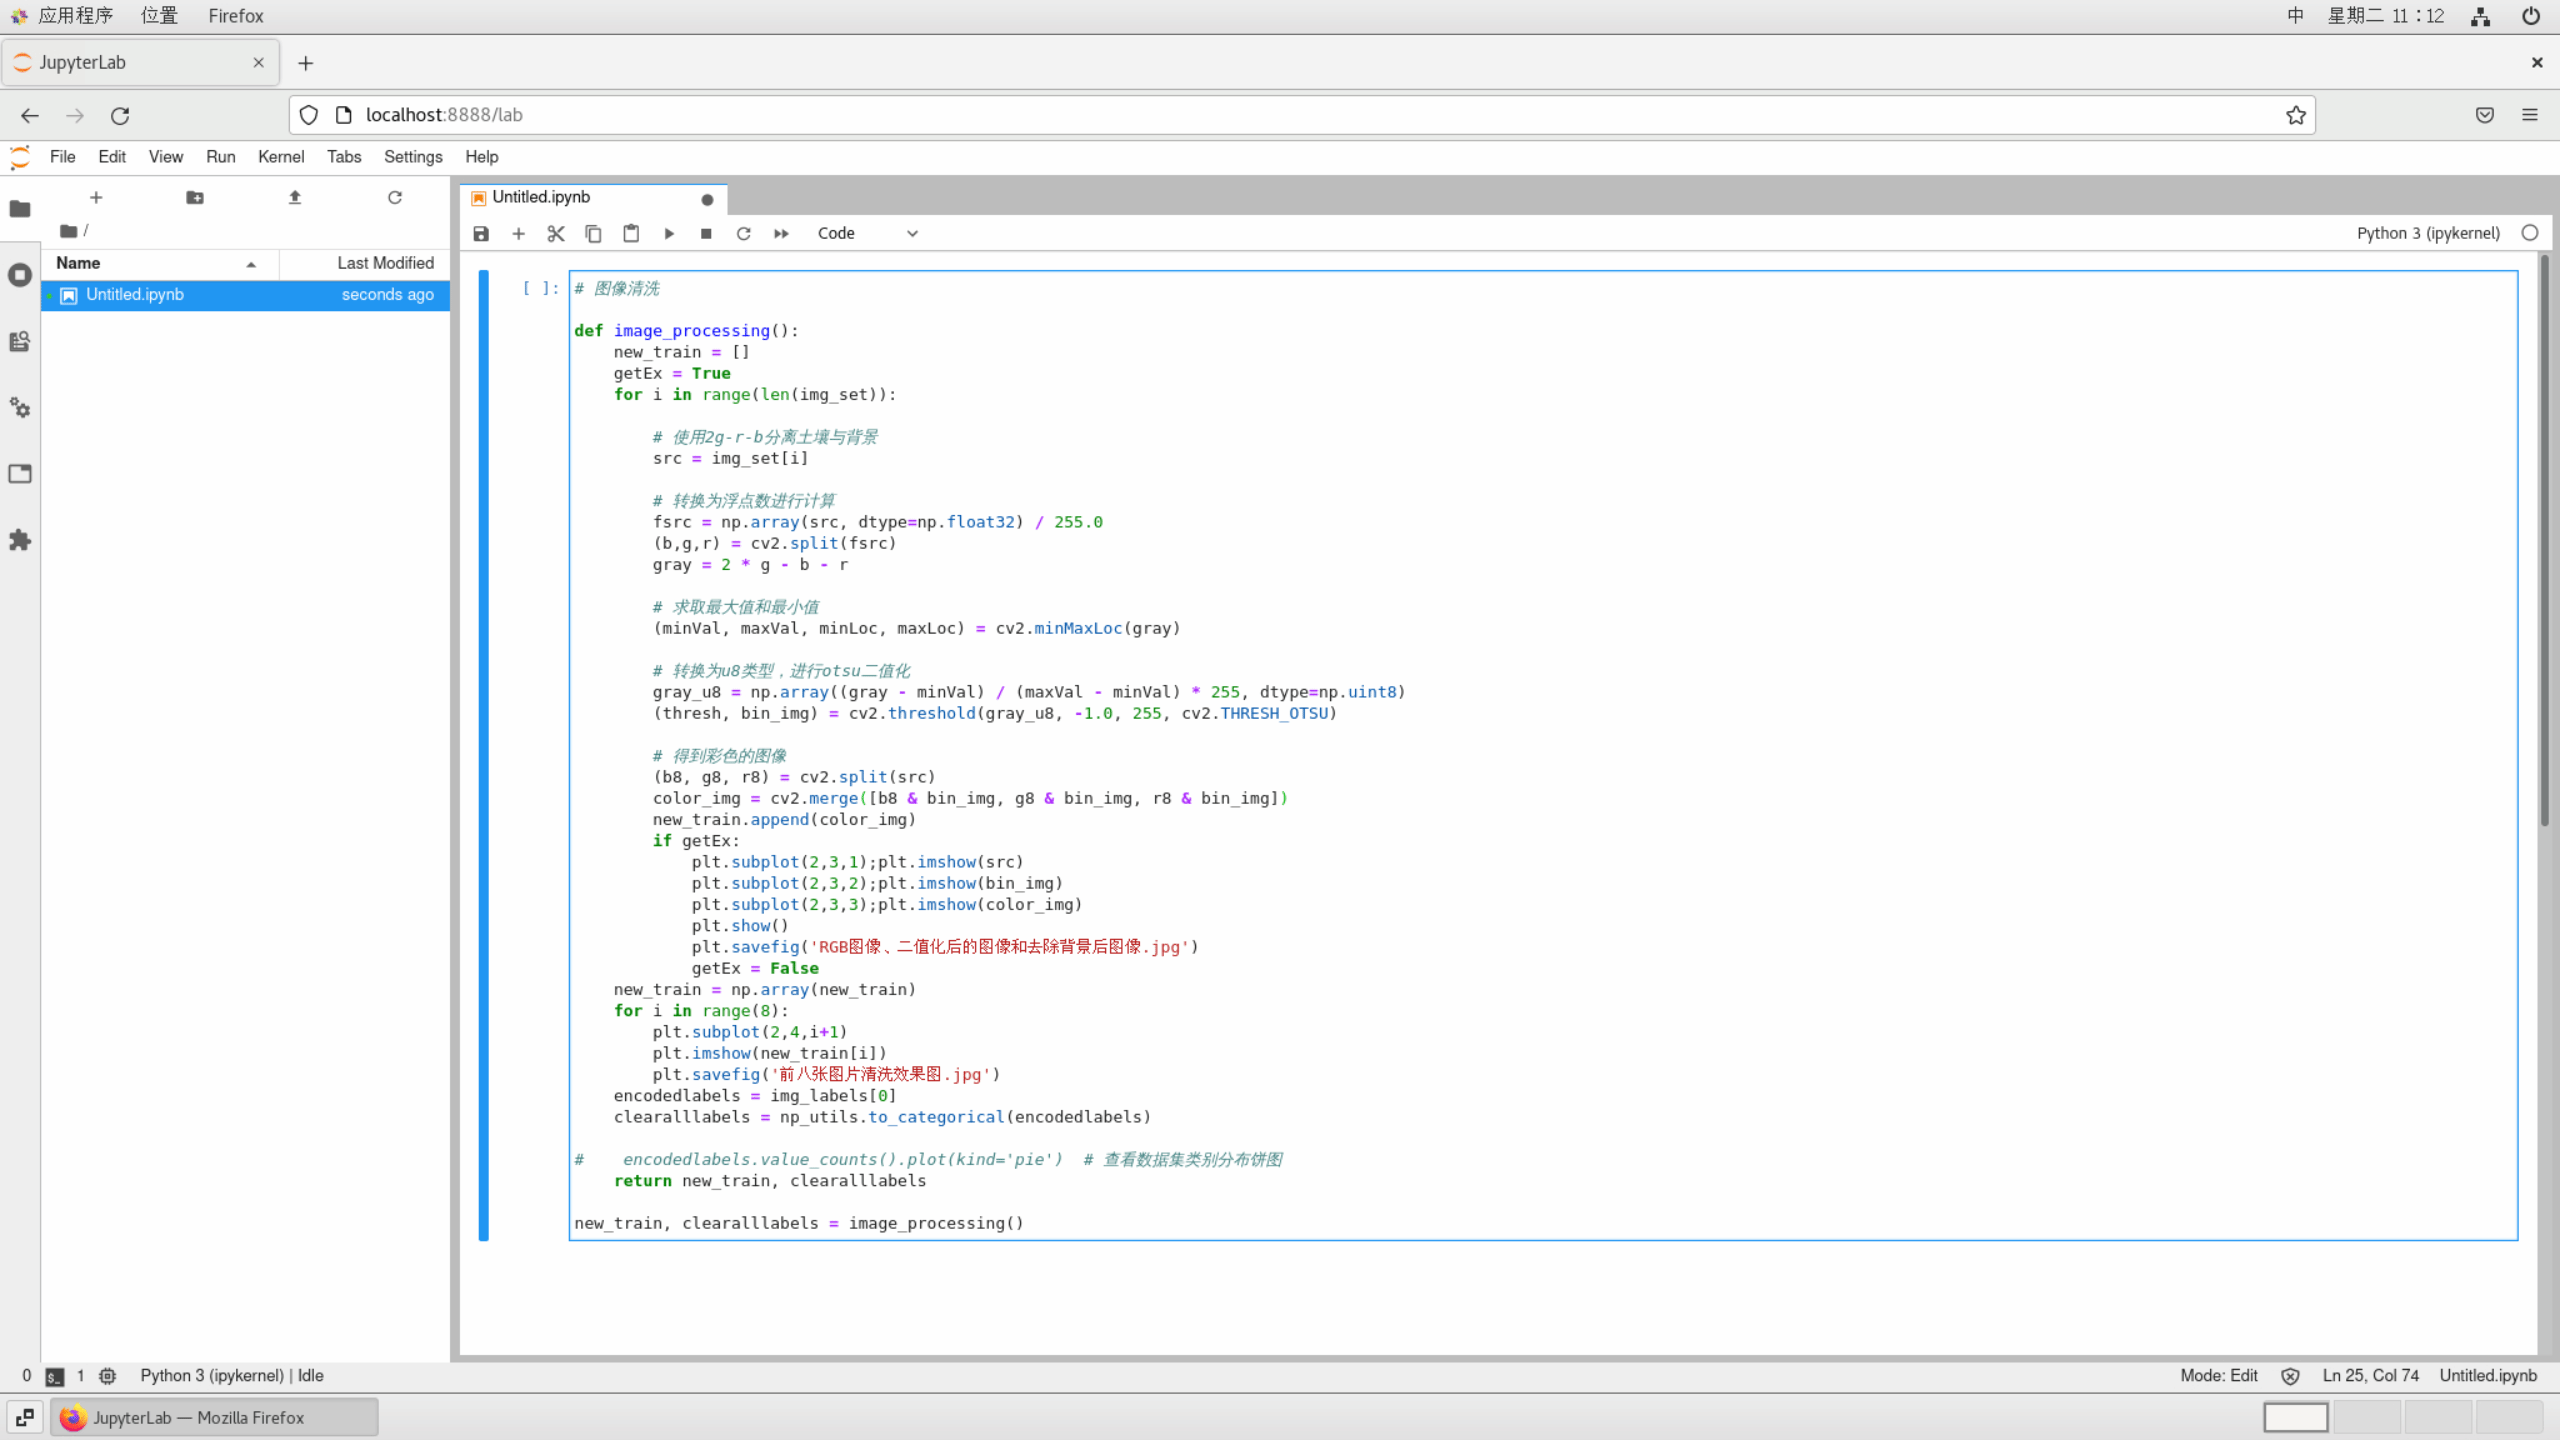This screenshot has width=2560, height=1440.
Task: Cut the selected cell with scissors icon
Action: [x=556, y=233]
